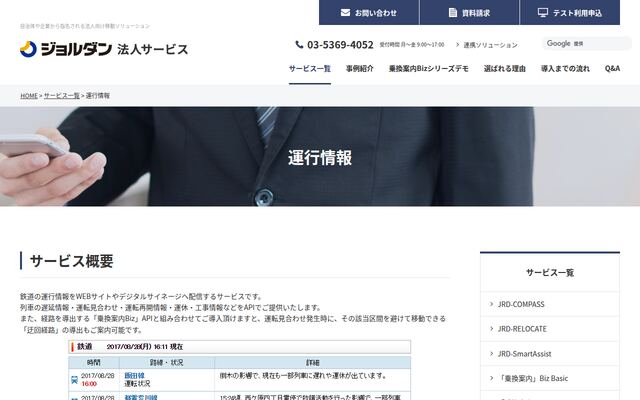Open the 乗換案内Bizシリーズデモ menu item
The width and height of the screenshot is (640, 400).
click(x=429, y=69)
